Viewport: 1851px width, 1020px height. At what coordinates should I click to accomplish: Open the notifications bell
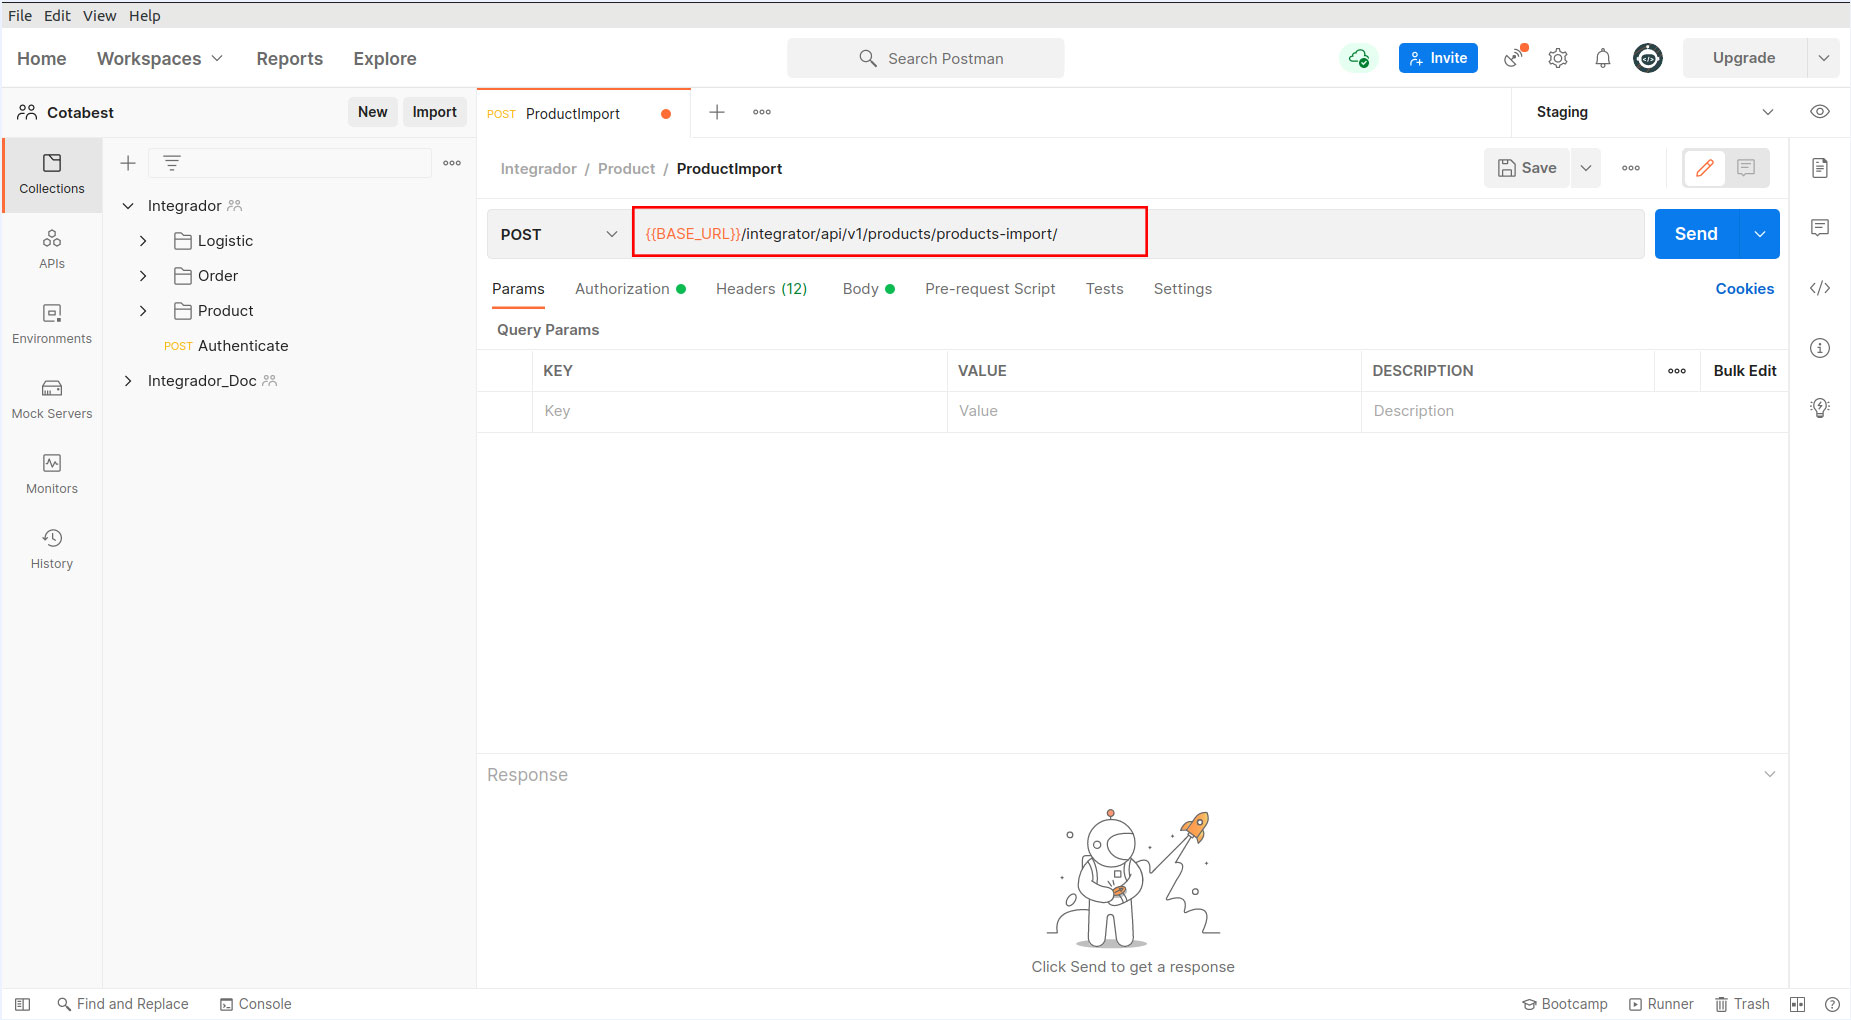tap(1603, 58)
